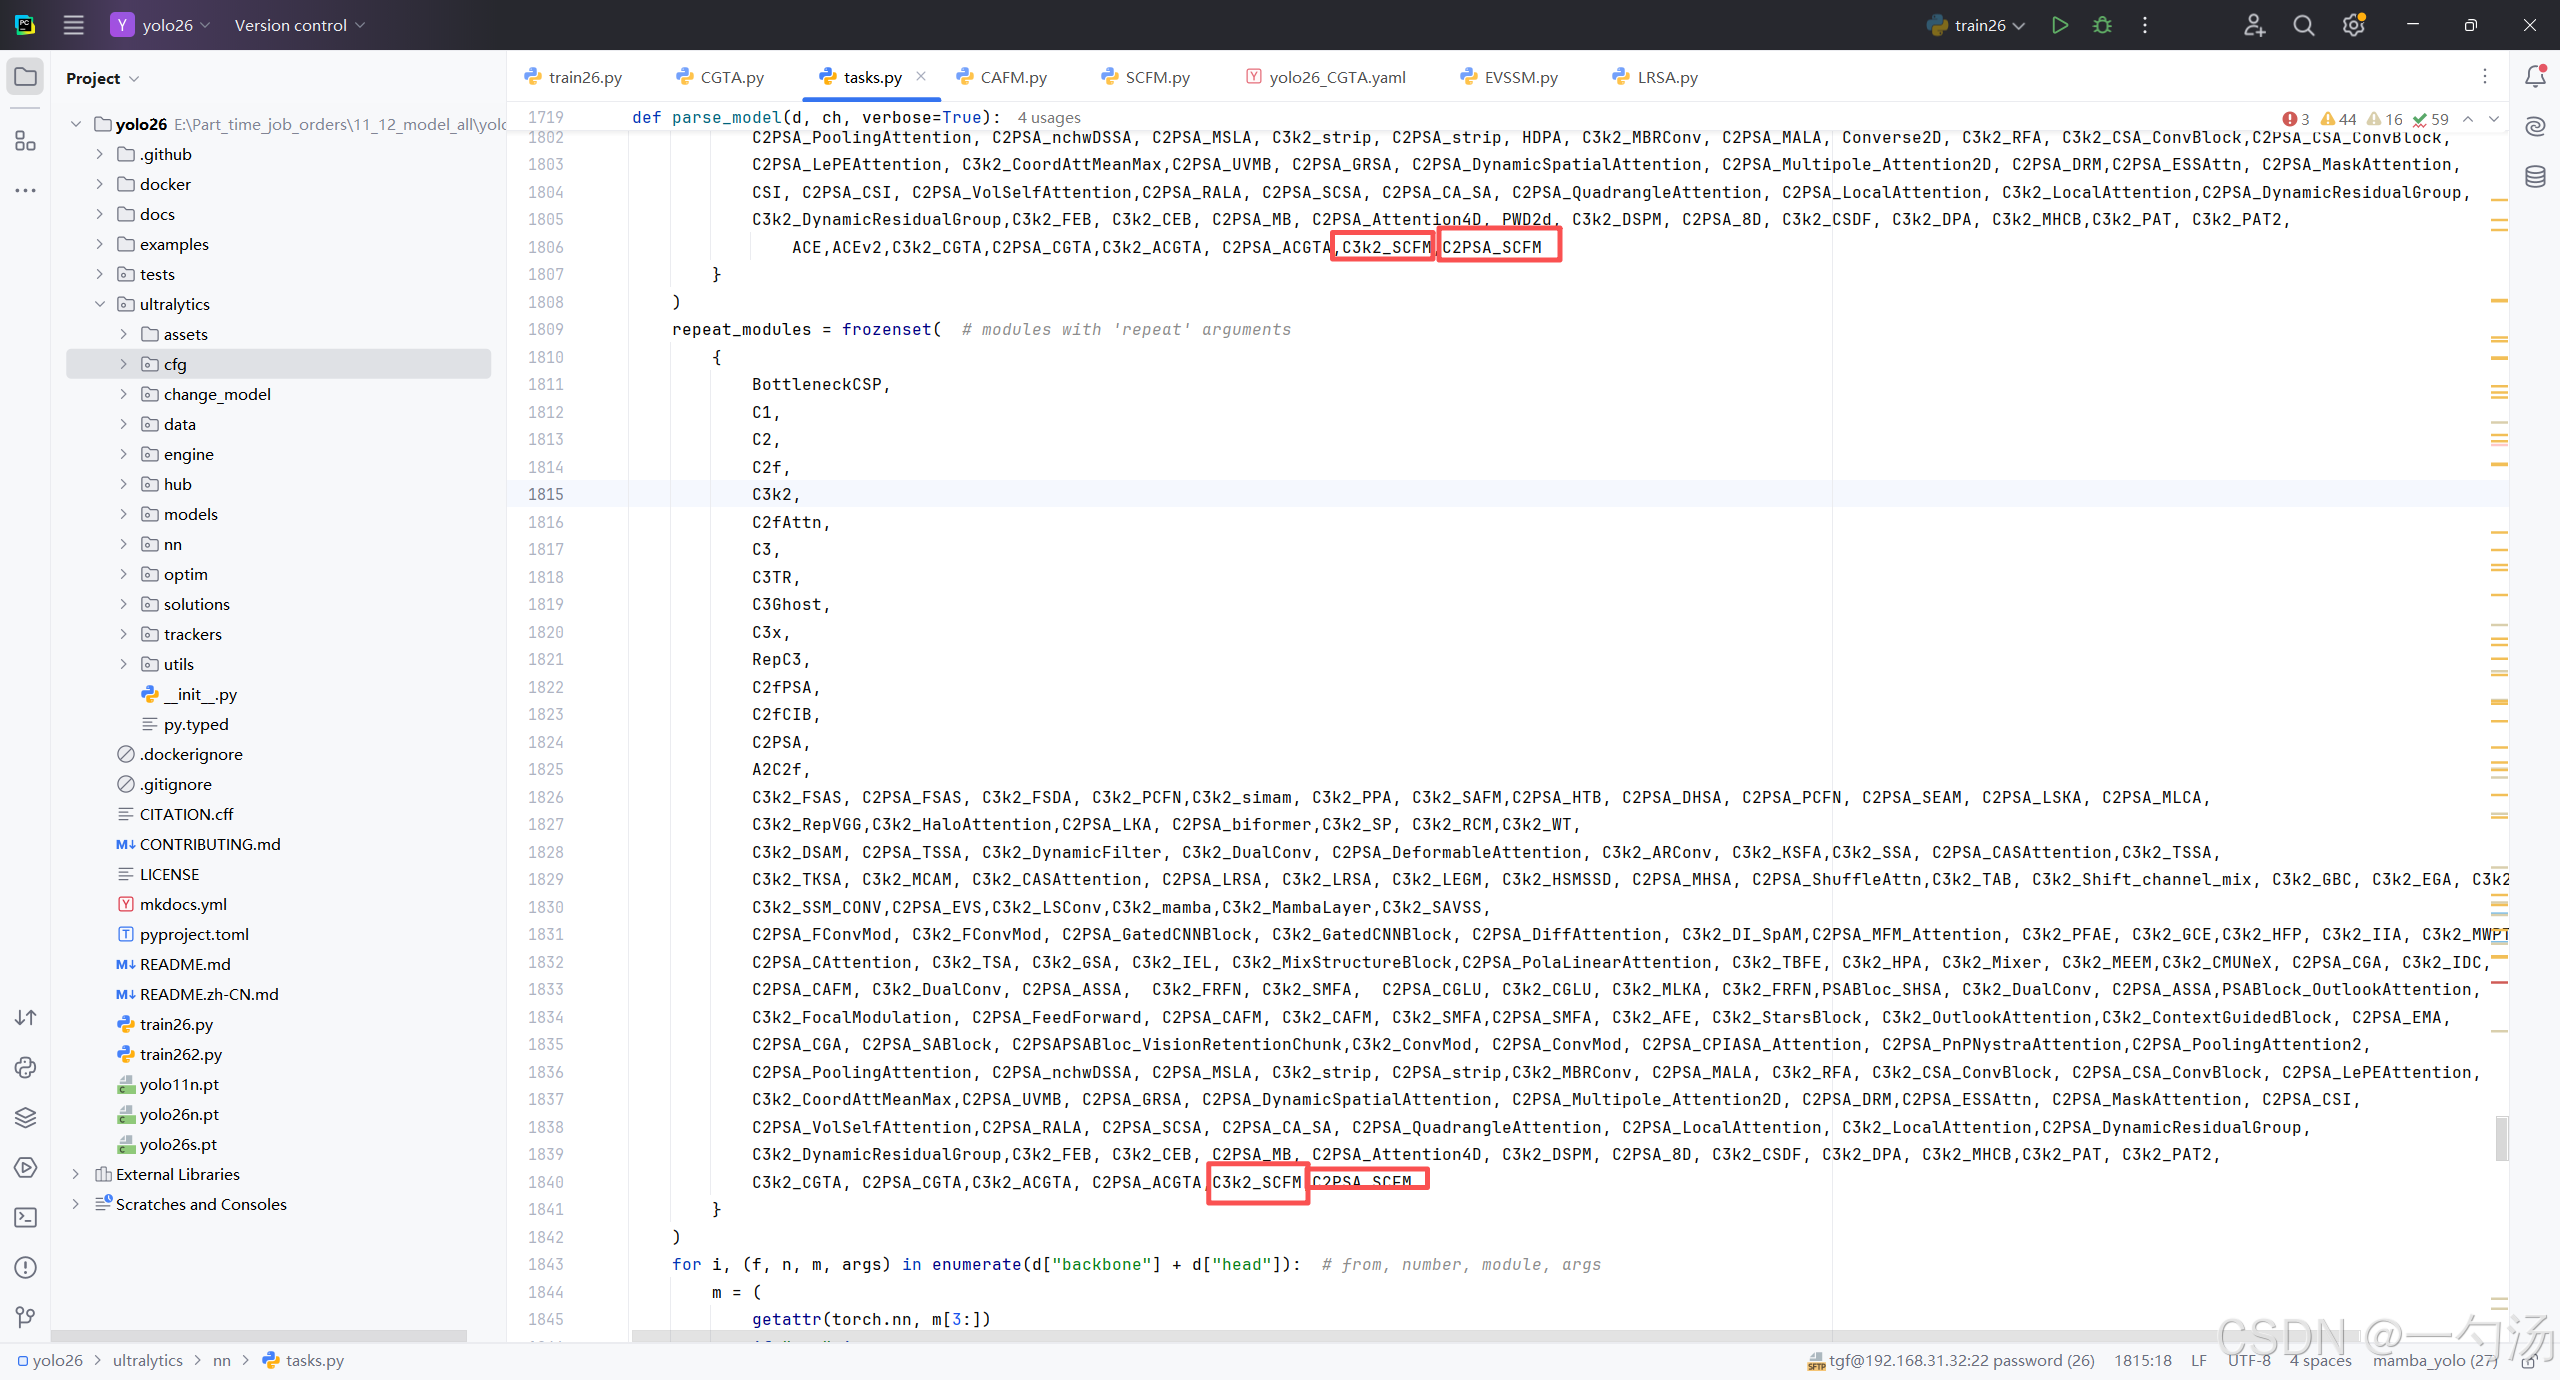Open Search Everywhere magnifier
2560x1380 pixels.
2303,25
